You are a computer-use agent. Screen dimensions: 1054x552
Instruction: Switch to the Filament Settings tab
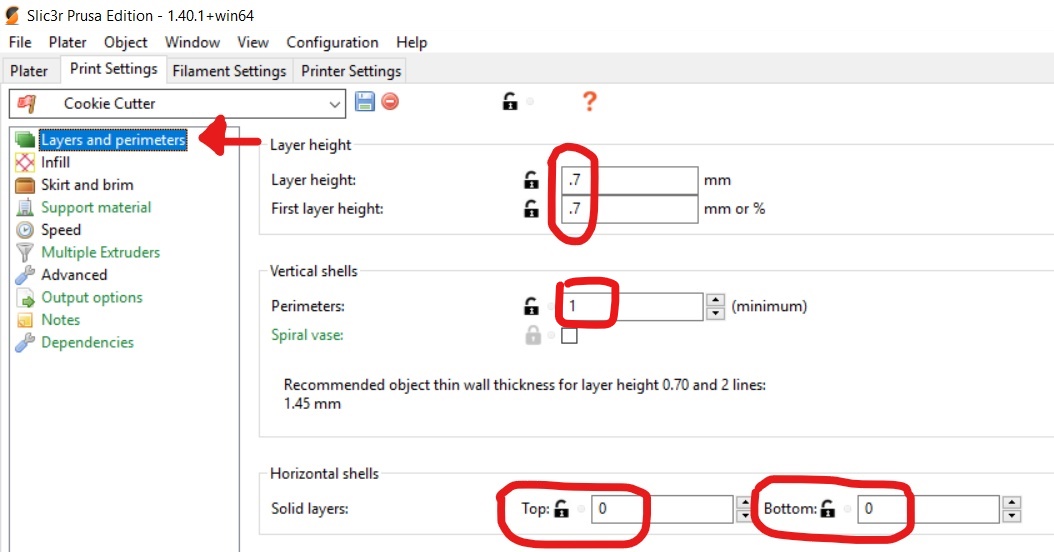tap(229, 71)
